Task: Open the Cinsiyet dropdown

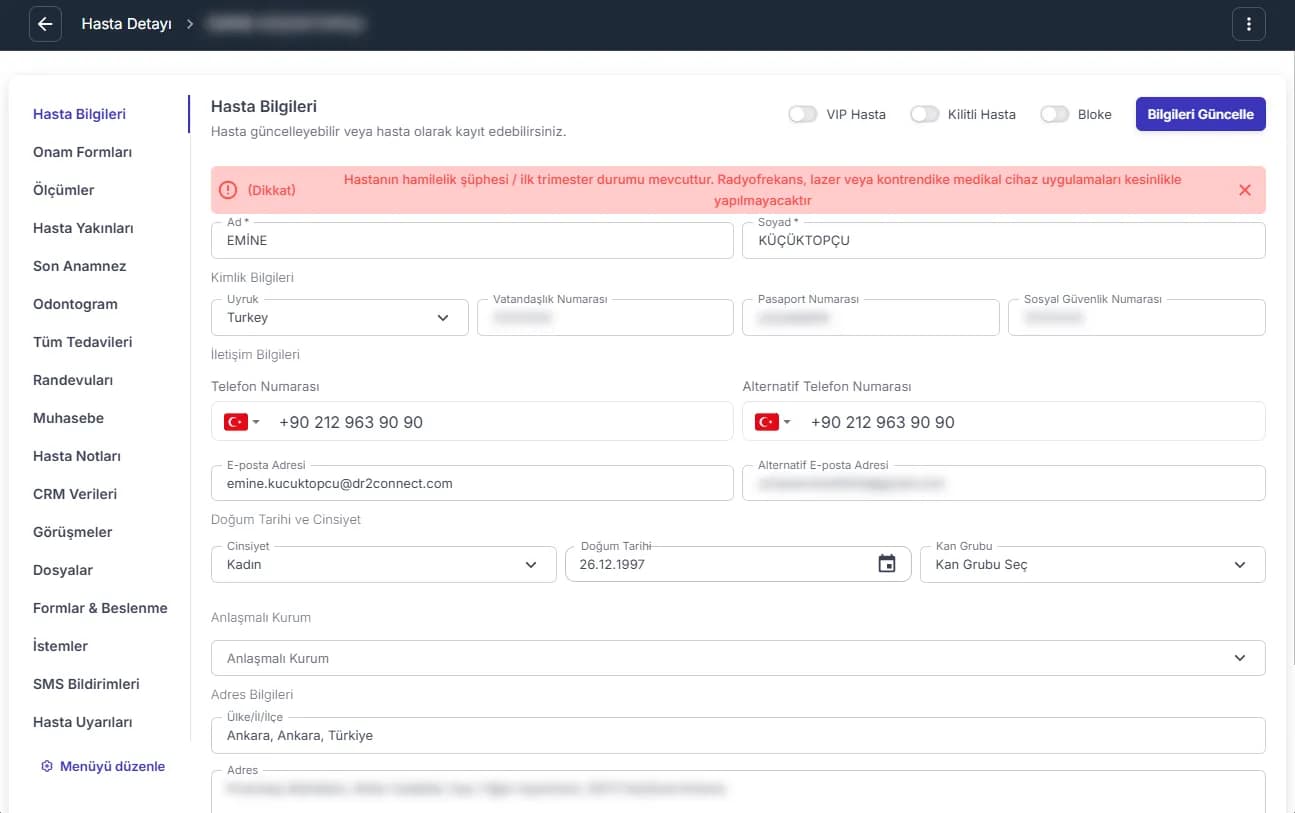Action: pos(384,564)
